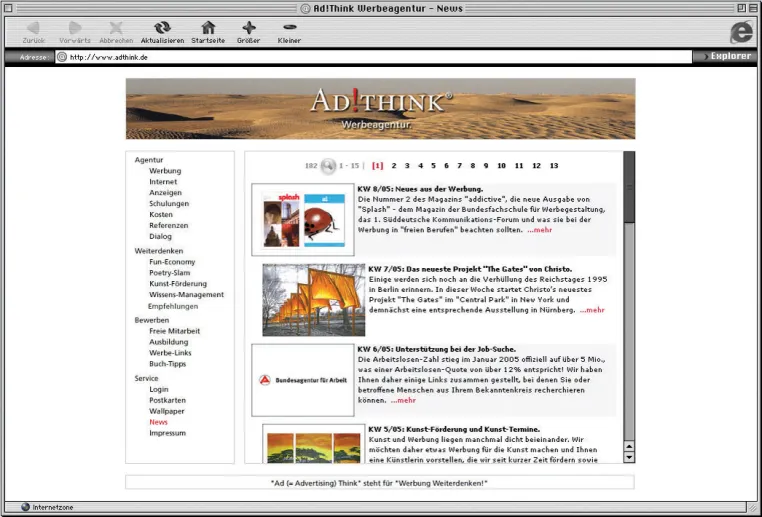Open the Kosten menu entry

(161, 215)
